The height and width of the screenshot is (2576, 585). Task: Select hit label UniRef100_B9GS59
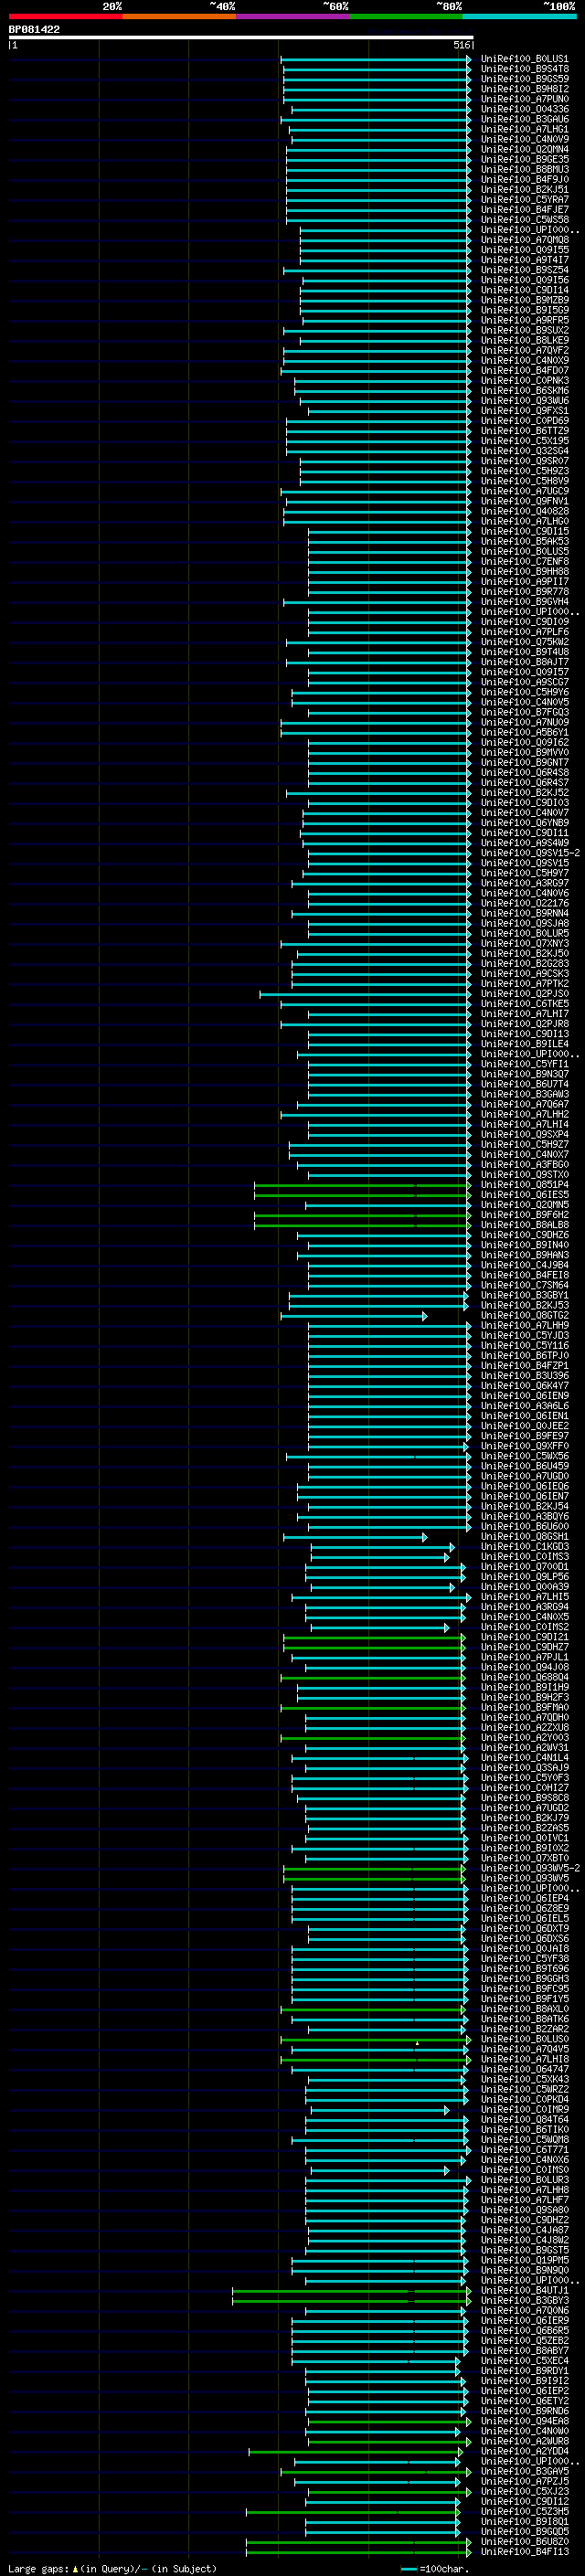524,79
